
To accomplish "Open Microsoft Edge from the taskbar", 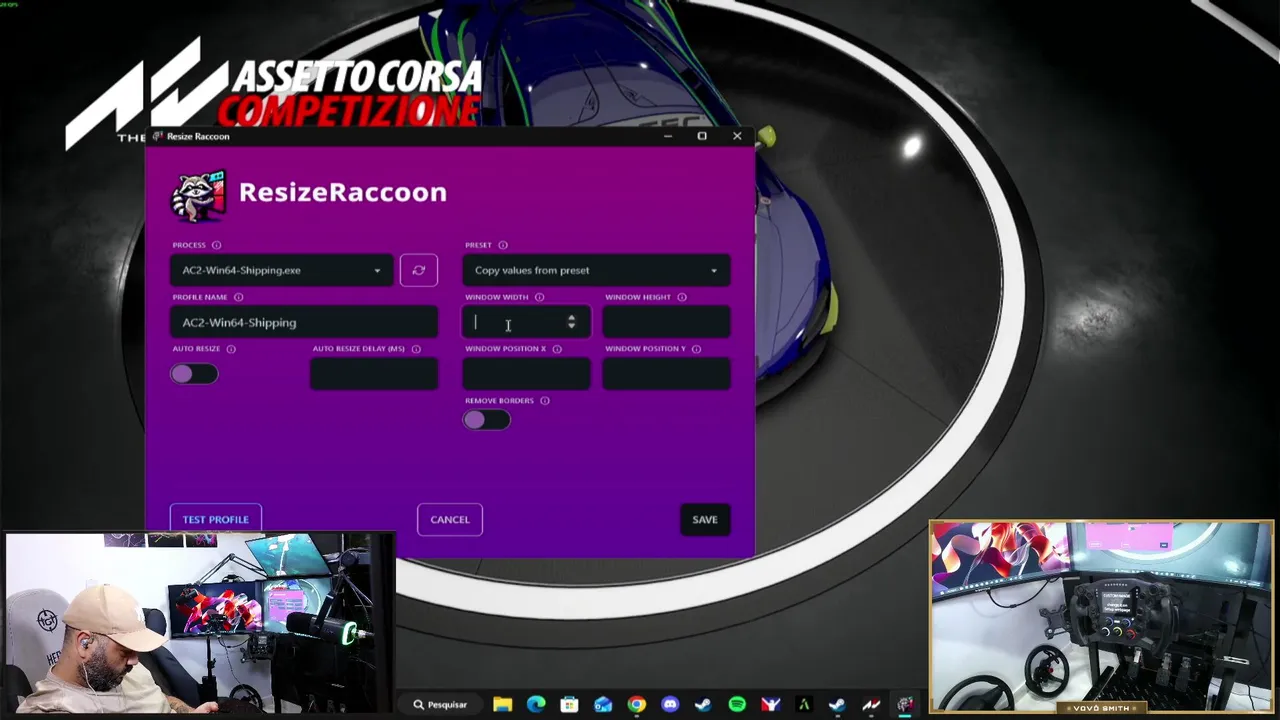I will coord(536,705).
